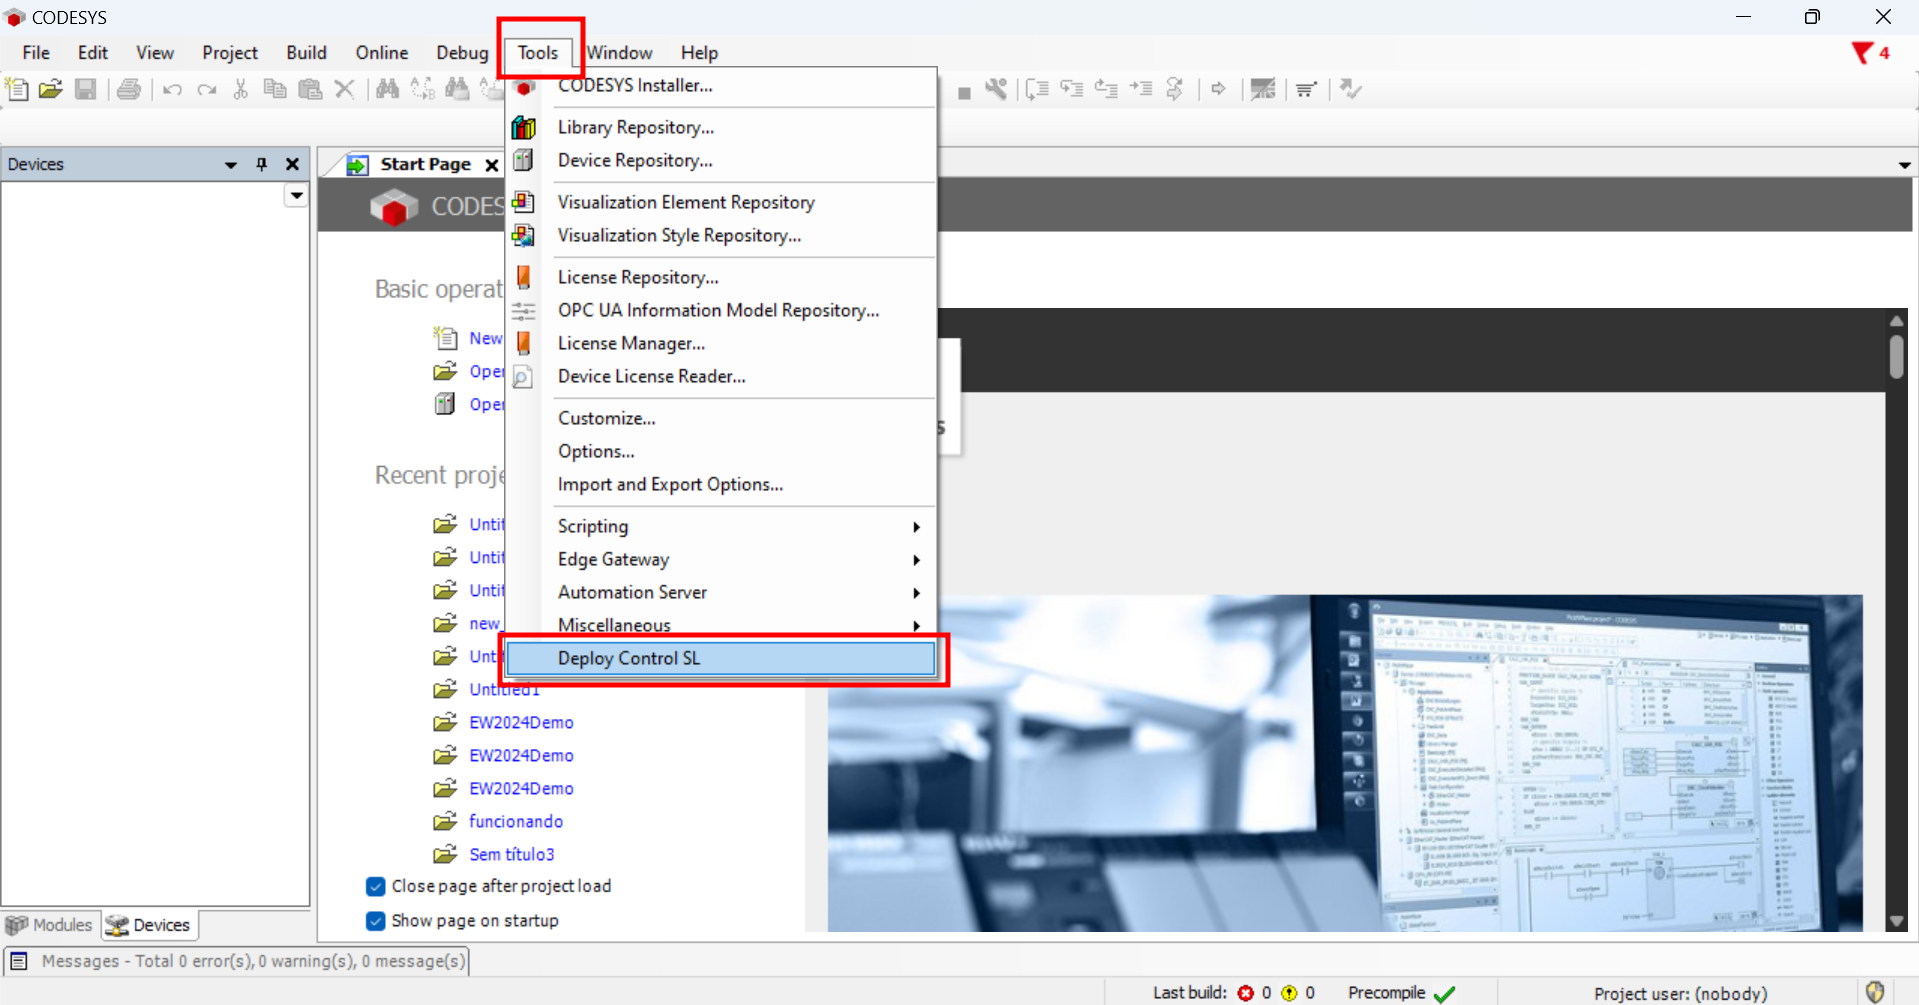Expand the Edge Gateway submenu
The height and width of the screenshot is (1005, 1919).
pos(720,559)
